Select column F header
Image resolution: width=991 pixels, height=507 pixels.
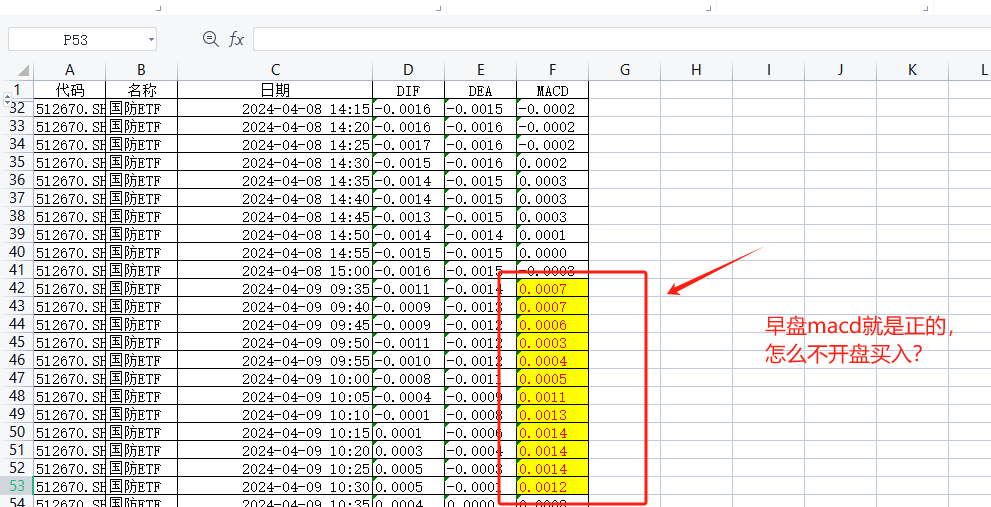tap(552, 70)
